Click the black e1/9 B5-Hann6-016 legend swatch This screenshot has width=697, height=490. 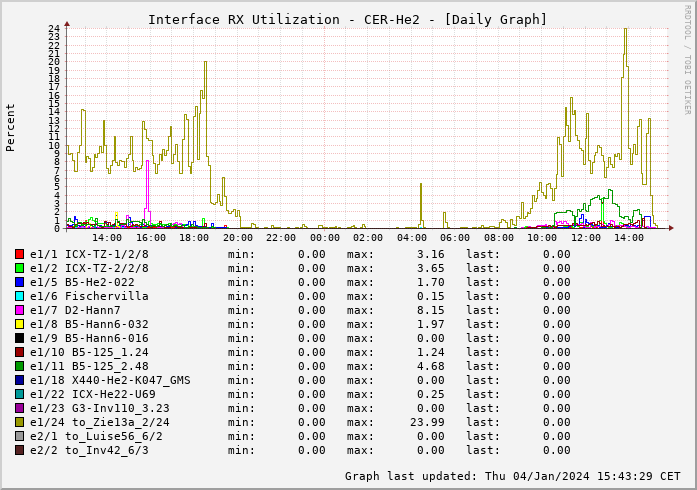click(20, 338)
